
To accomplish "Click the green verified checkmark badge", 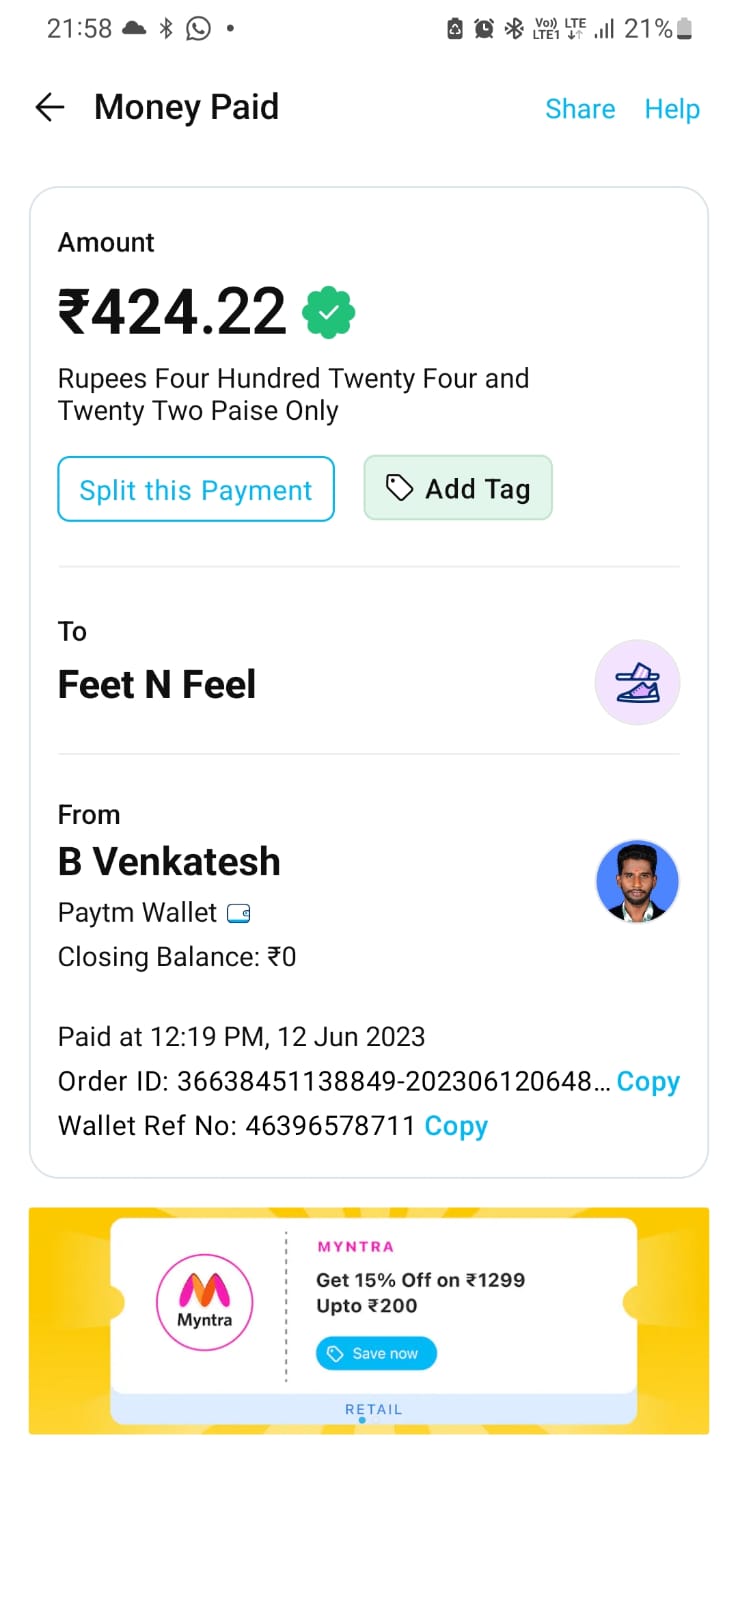I will (329, 313).
